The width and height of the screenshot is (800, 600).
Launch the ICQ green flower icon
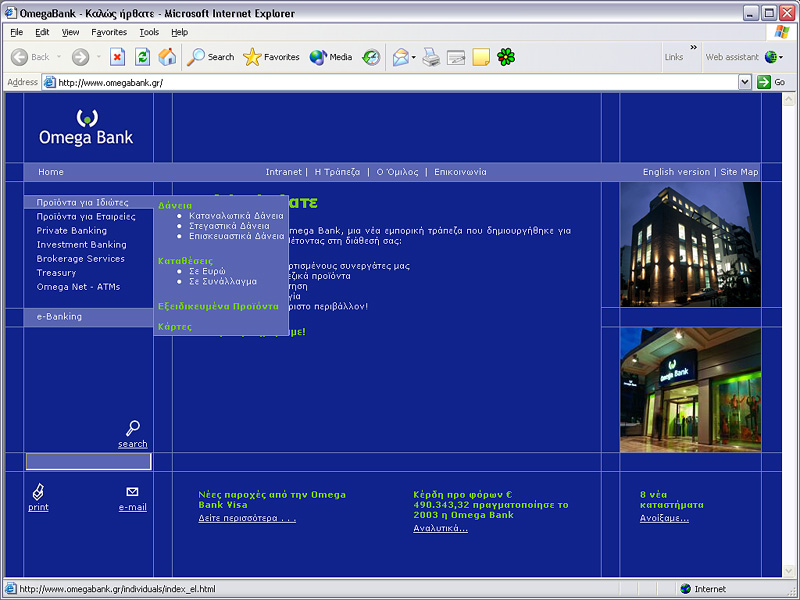(506, 57)
